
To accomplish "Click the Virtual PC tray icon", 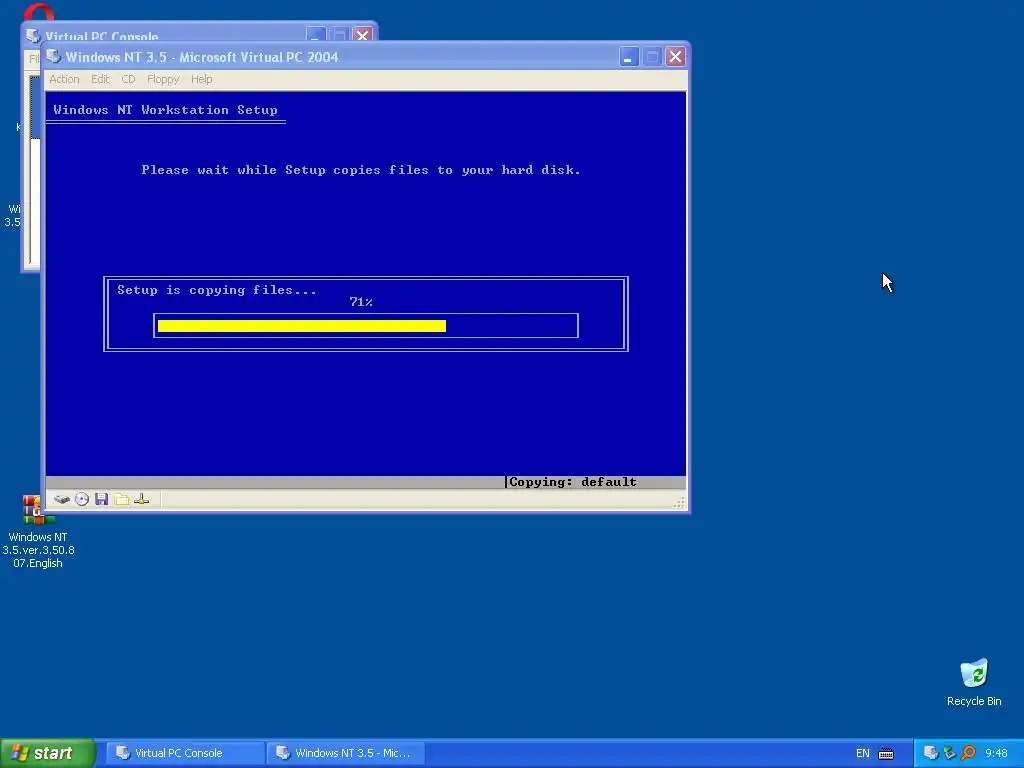I will click(x=931, y=753).
